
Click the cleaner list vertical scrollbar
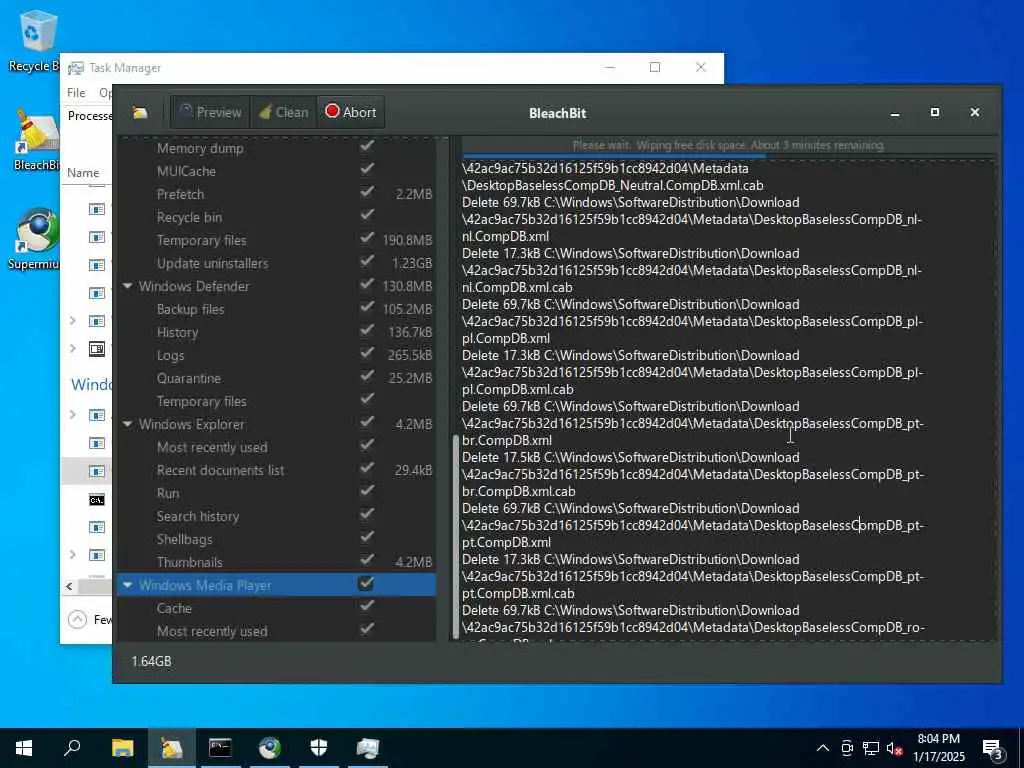(x=455, y=537)
